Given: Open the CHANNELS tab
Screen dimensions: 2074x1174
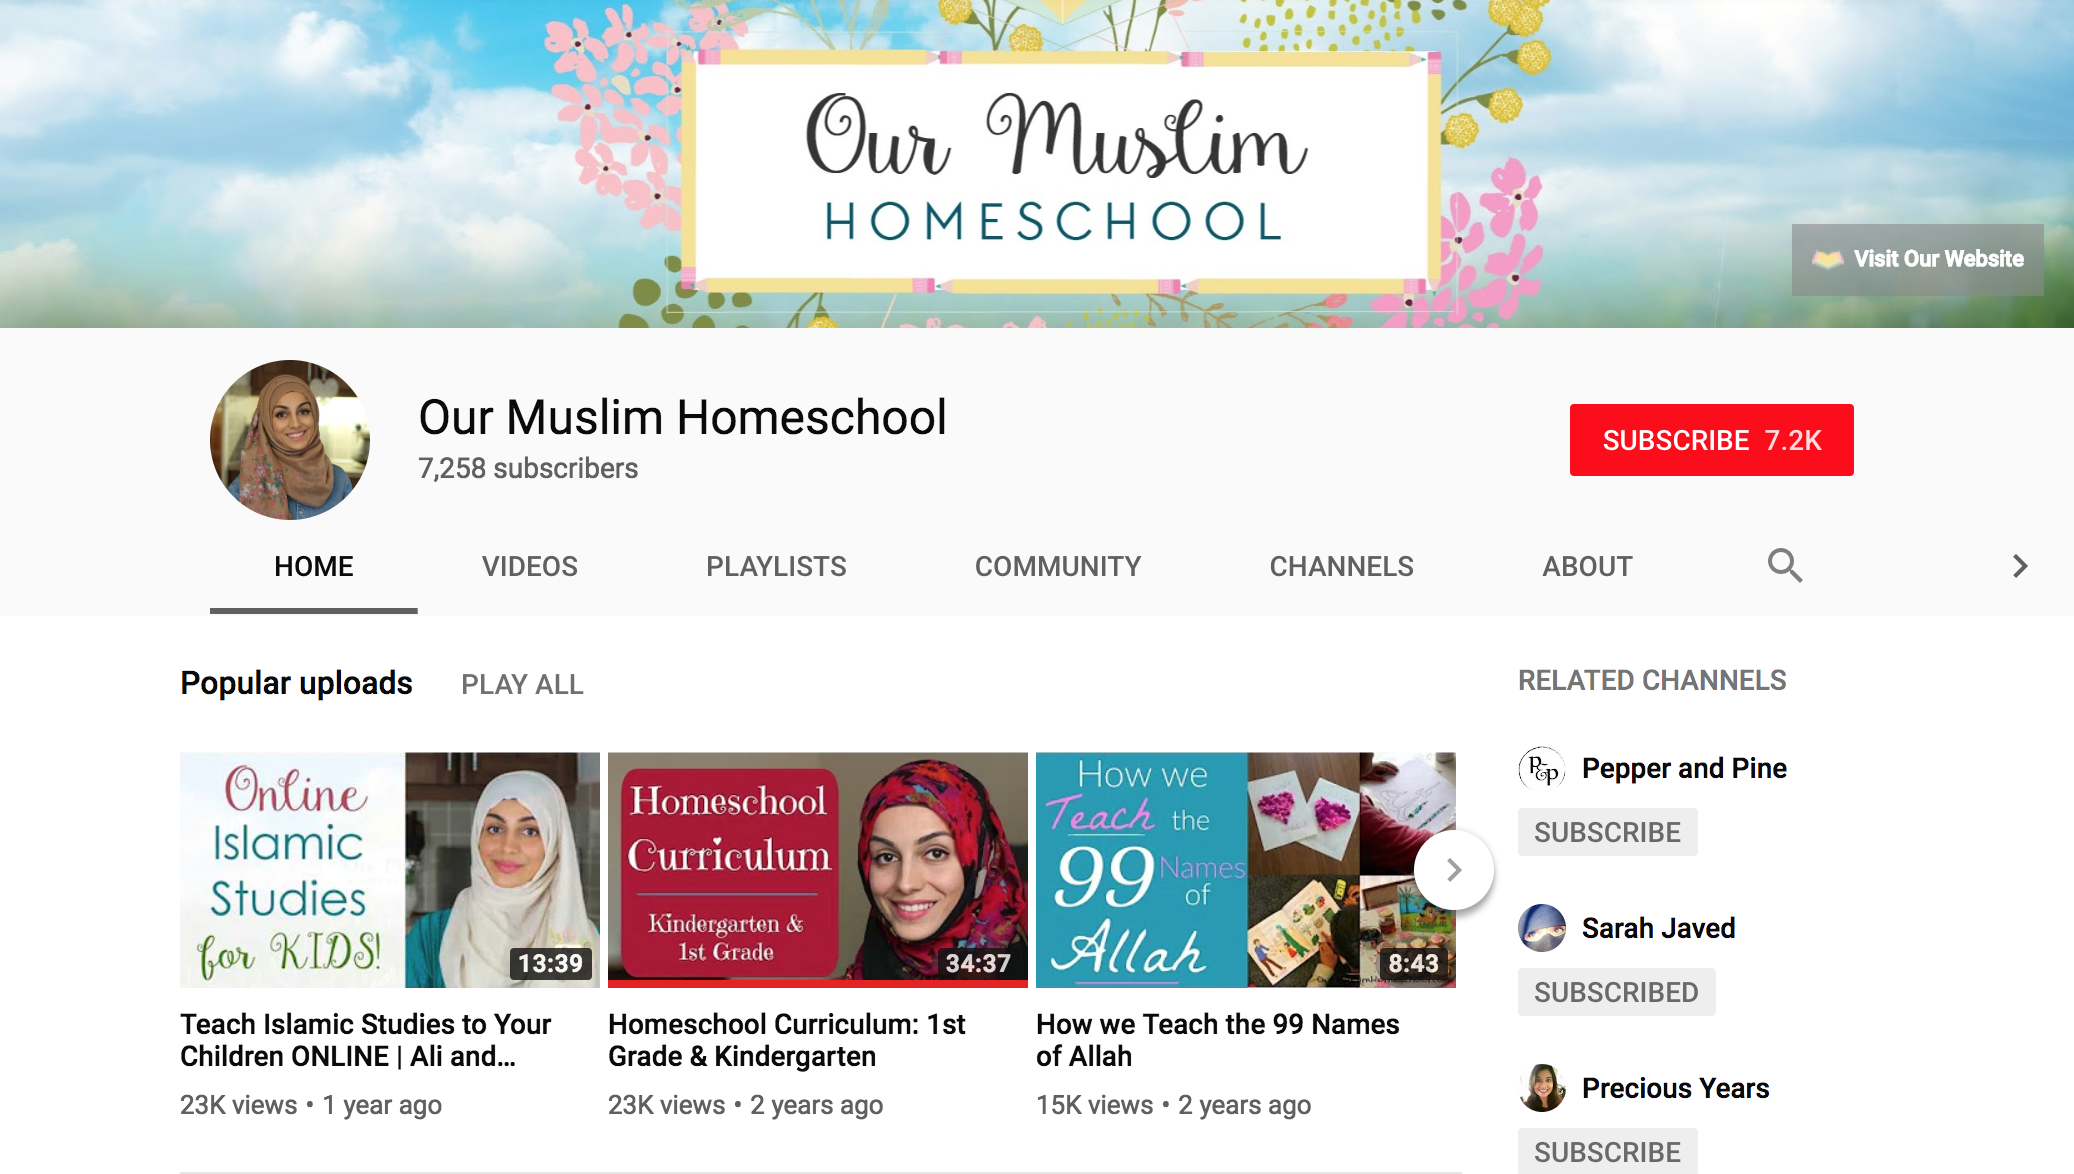Looking at the screenshot, I should 1341,566.
